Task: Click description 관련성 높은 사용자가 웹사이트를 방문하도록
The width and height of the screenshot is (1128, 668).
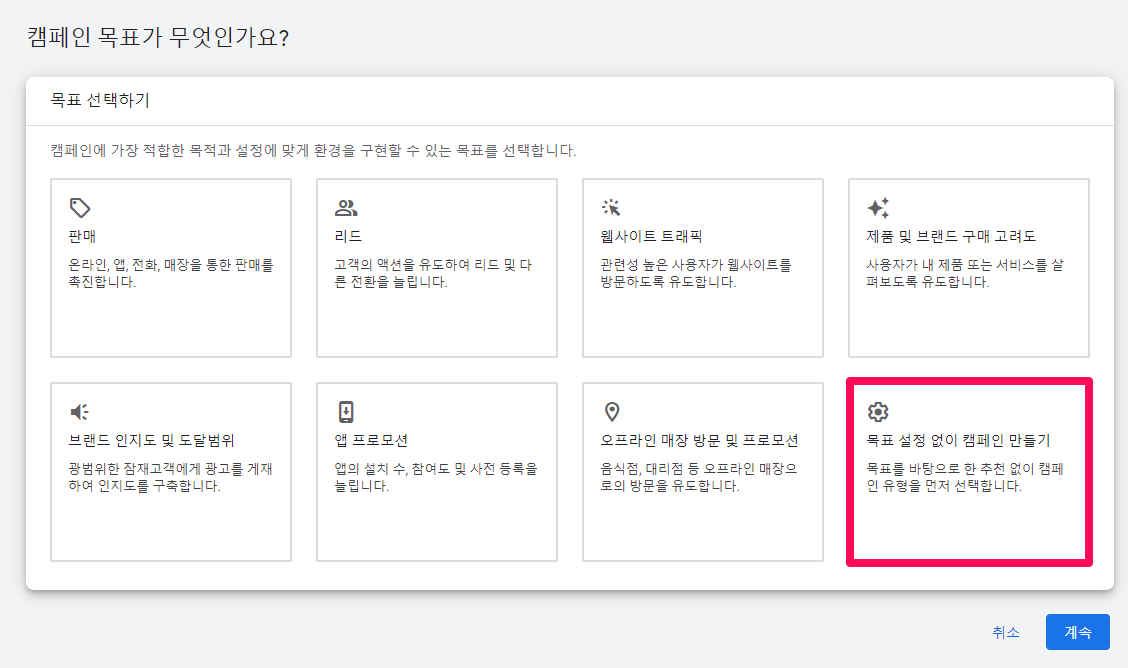Action: 696,273
